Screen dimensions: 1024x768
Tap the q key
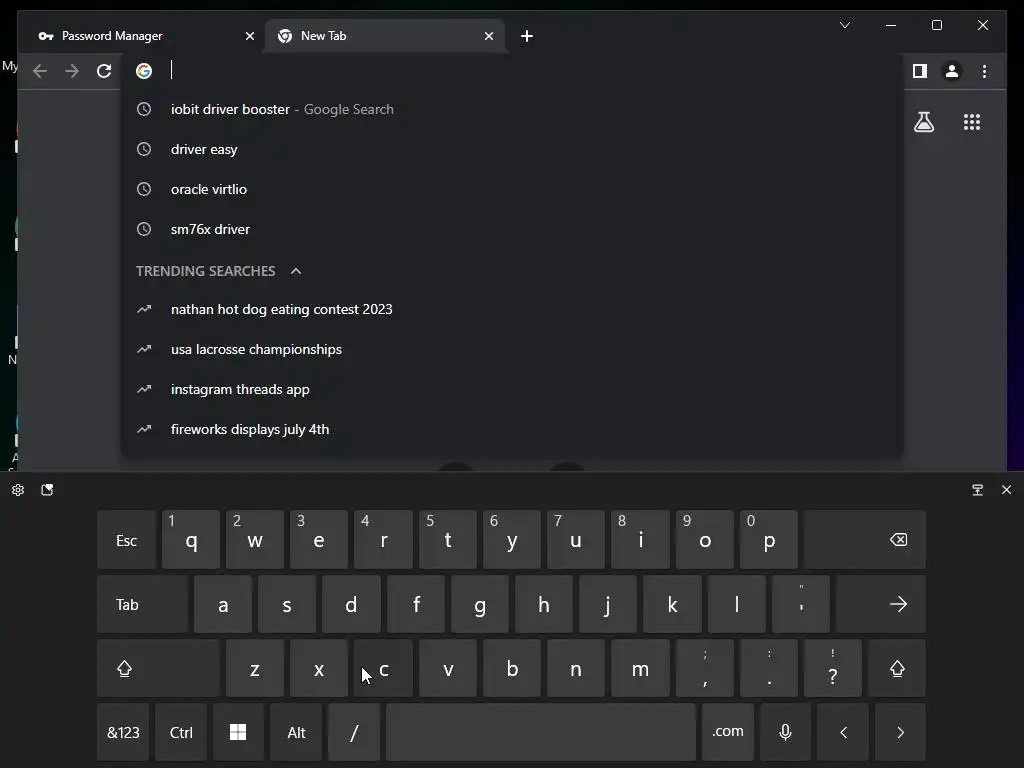pyautogui.click(x=191, y=540)
